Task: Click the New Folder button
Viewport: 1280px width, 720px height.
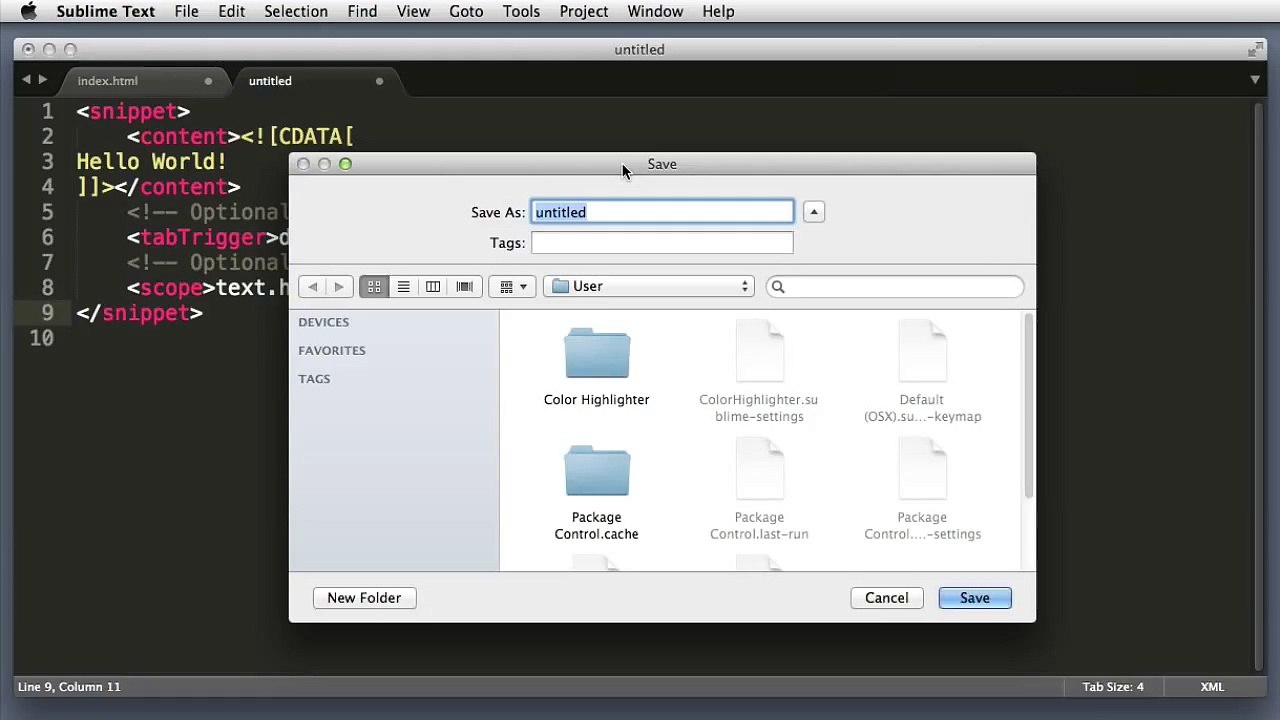Action: (364, 598)
